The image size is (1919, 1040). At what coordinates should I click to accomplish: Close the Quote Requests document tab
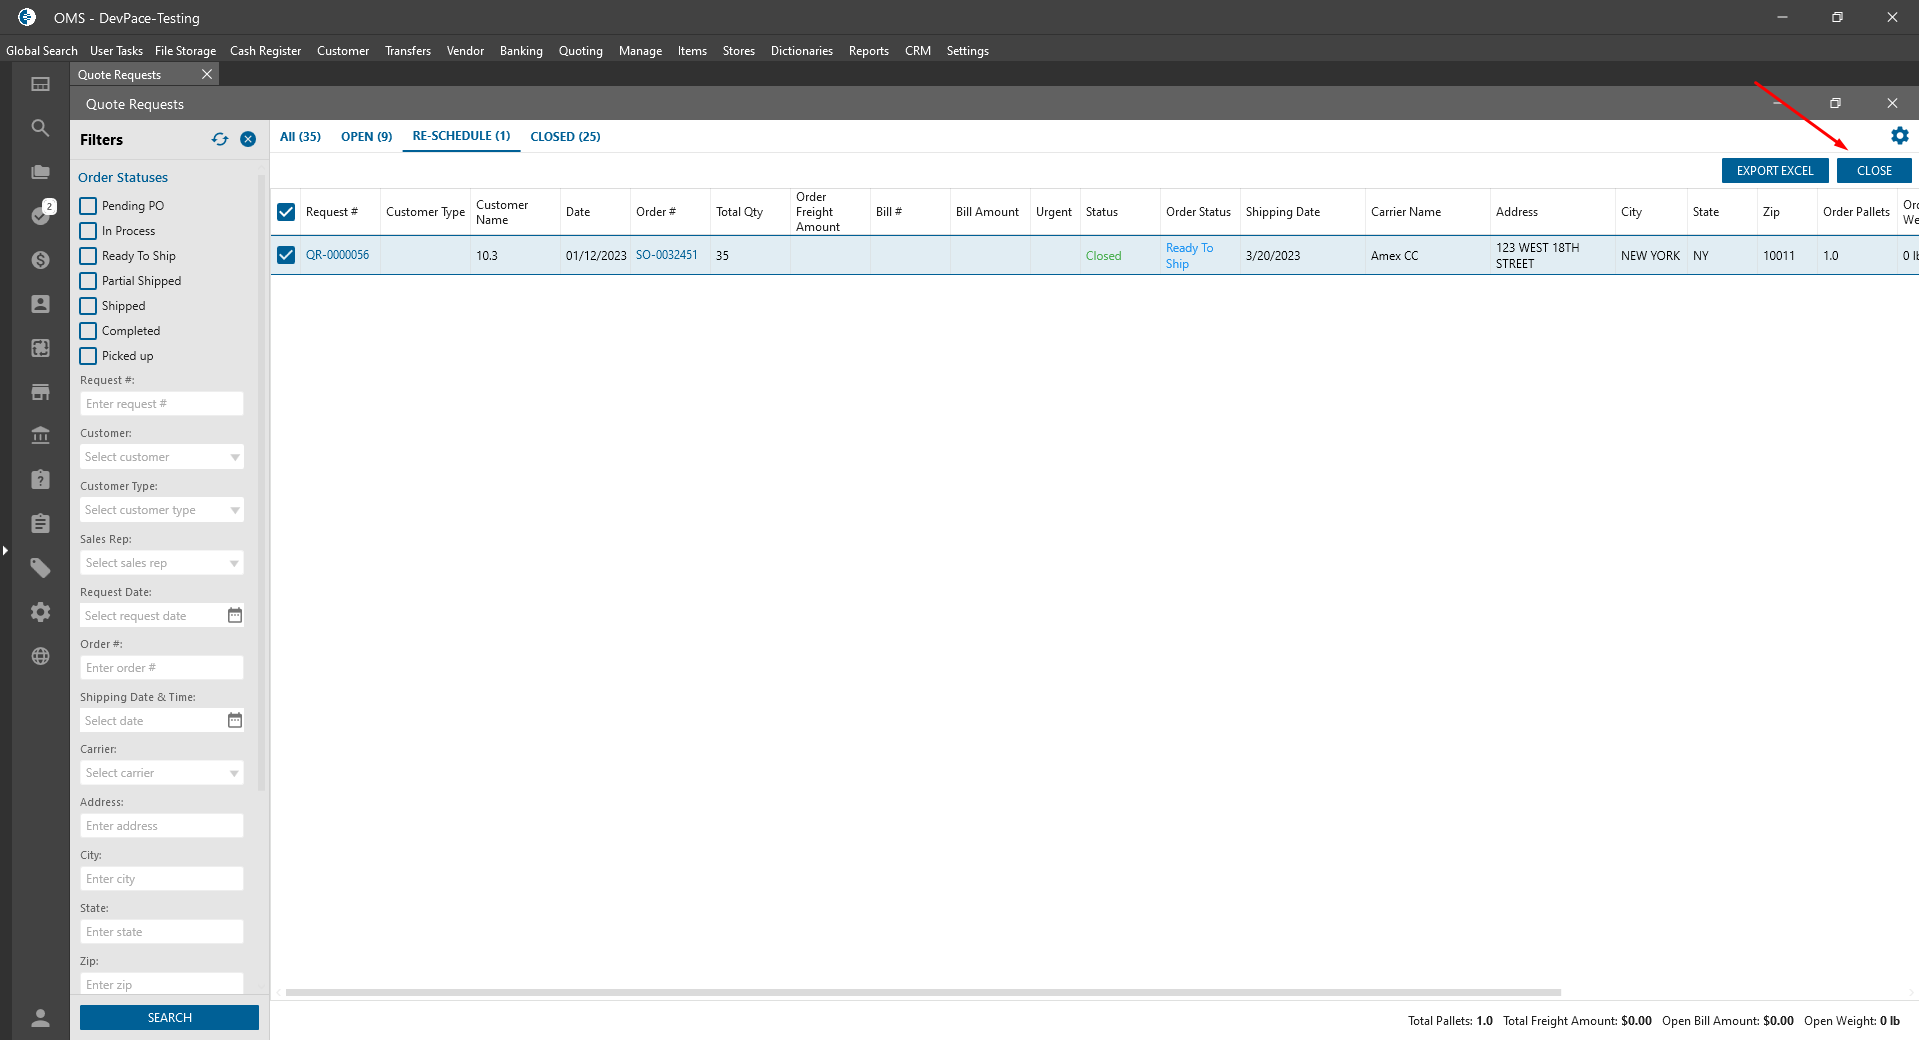point(207,74)
